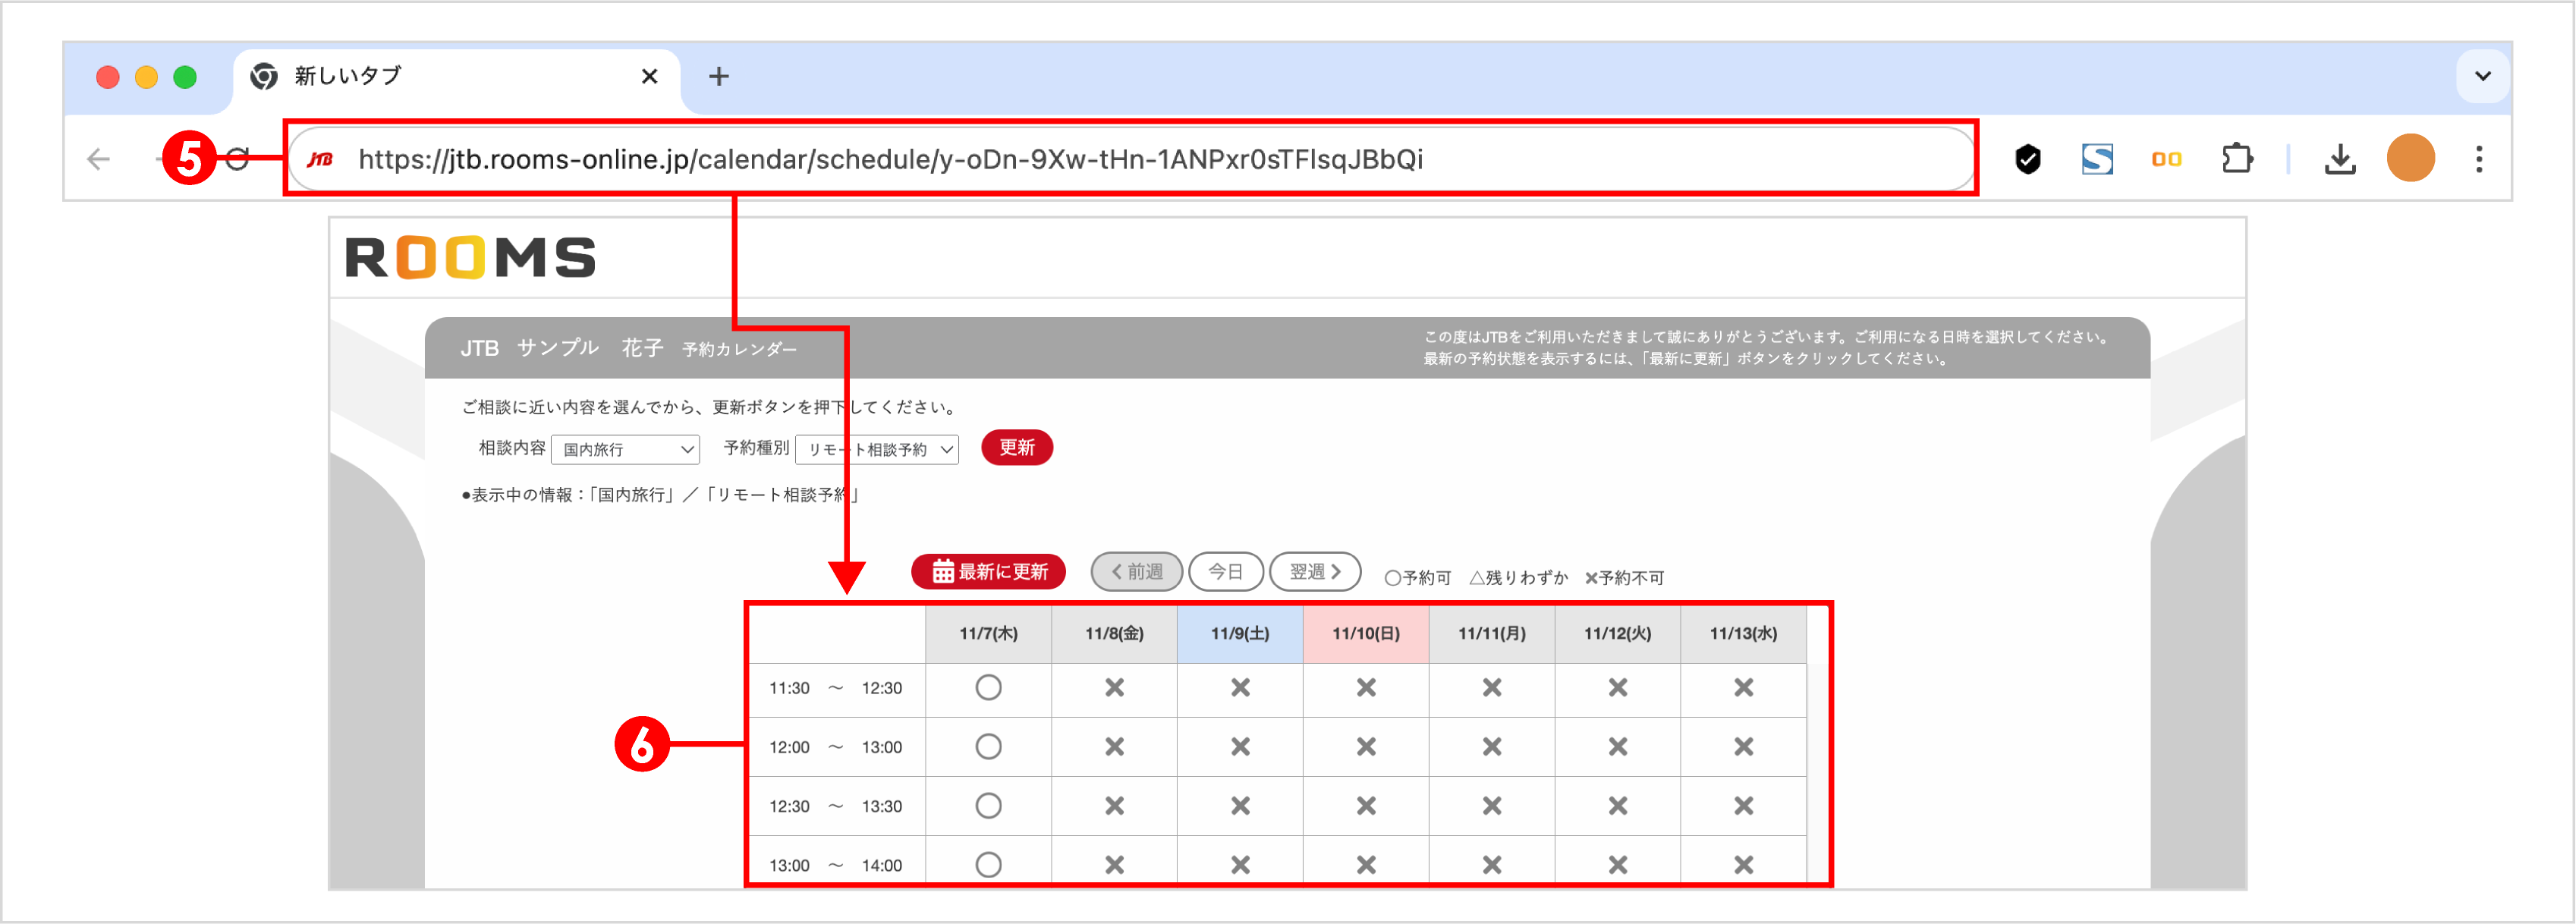Image resolution: width=2576 pixels, height=924 pixels.
Task: Expand the tab search chevron at top right
Action: coord(2481,76)
